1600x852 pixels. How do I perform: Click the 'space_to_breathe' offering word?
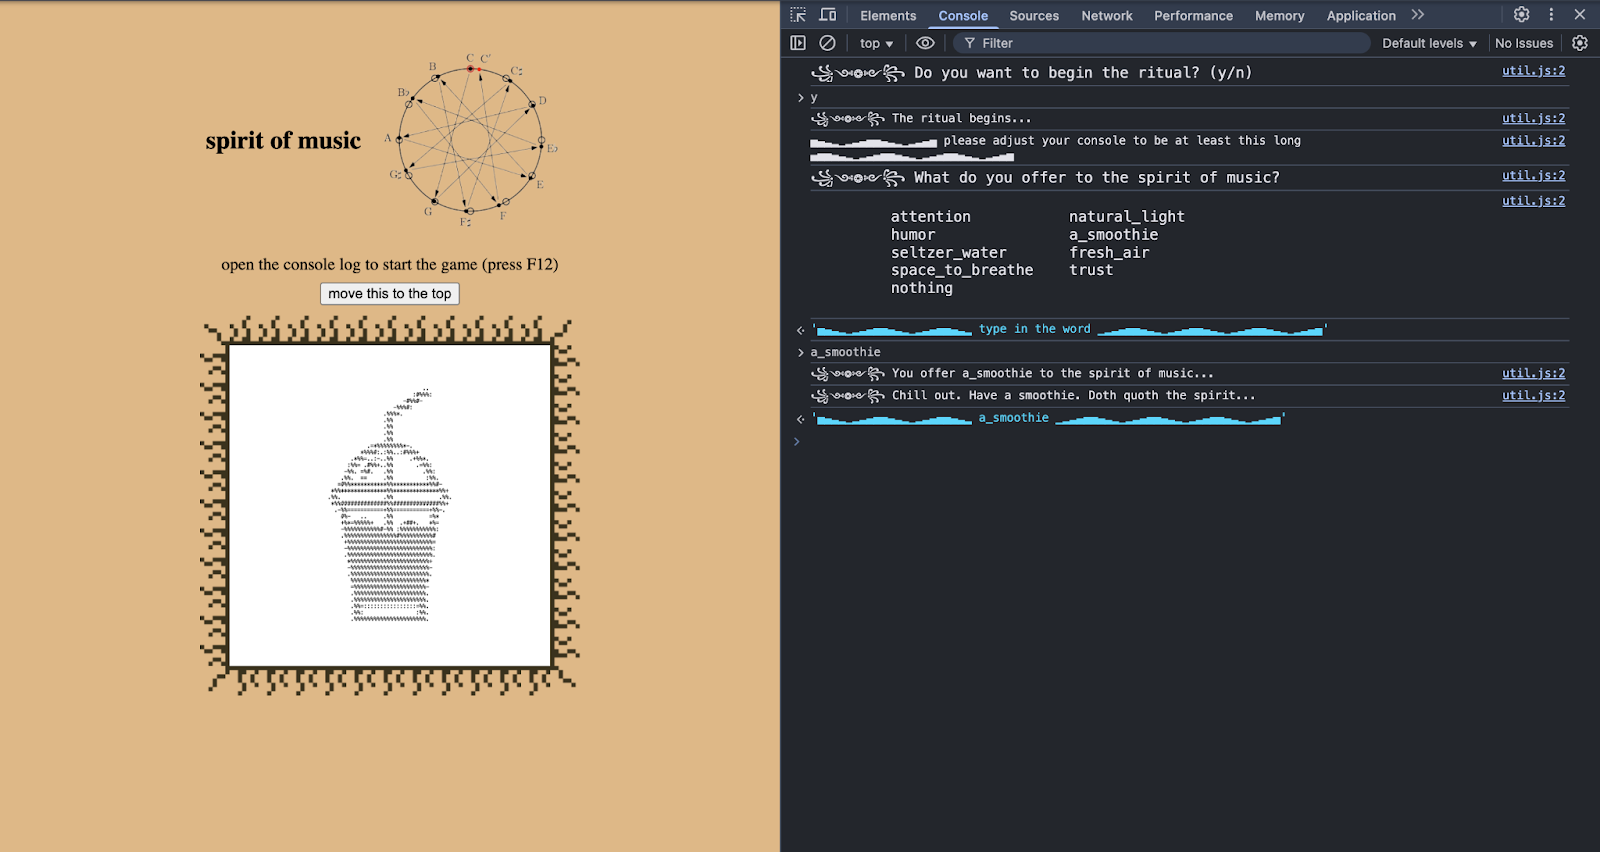click(962, 270)
